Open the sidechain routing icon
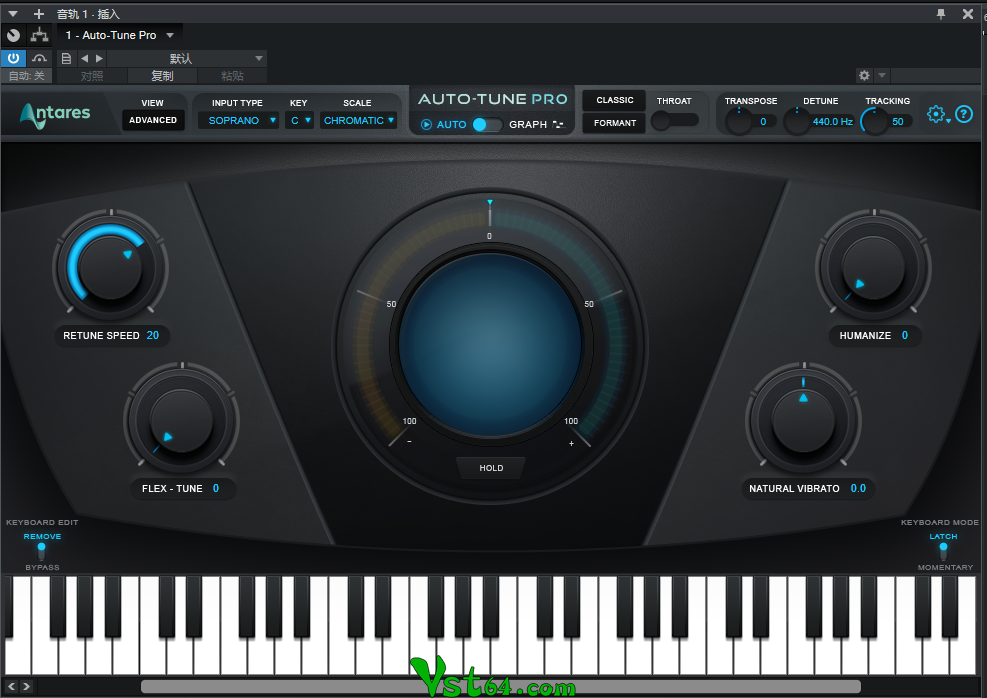 [x=39, y=35]
